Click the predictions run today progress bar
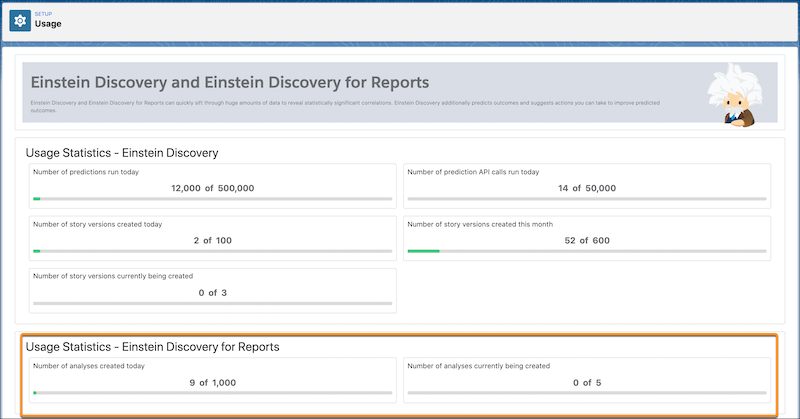The image size is (800, 419). [x=213, y=199]
